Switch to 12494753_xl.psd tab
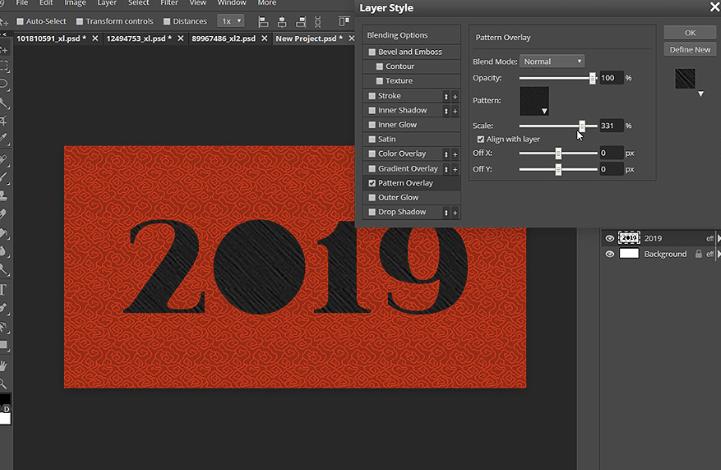Viewport: 721px width, 470px height. pyautogui.click(x=138, y=39)
